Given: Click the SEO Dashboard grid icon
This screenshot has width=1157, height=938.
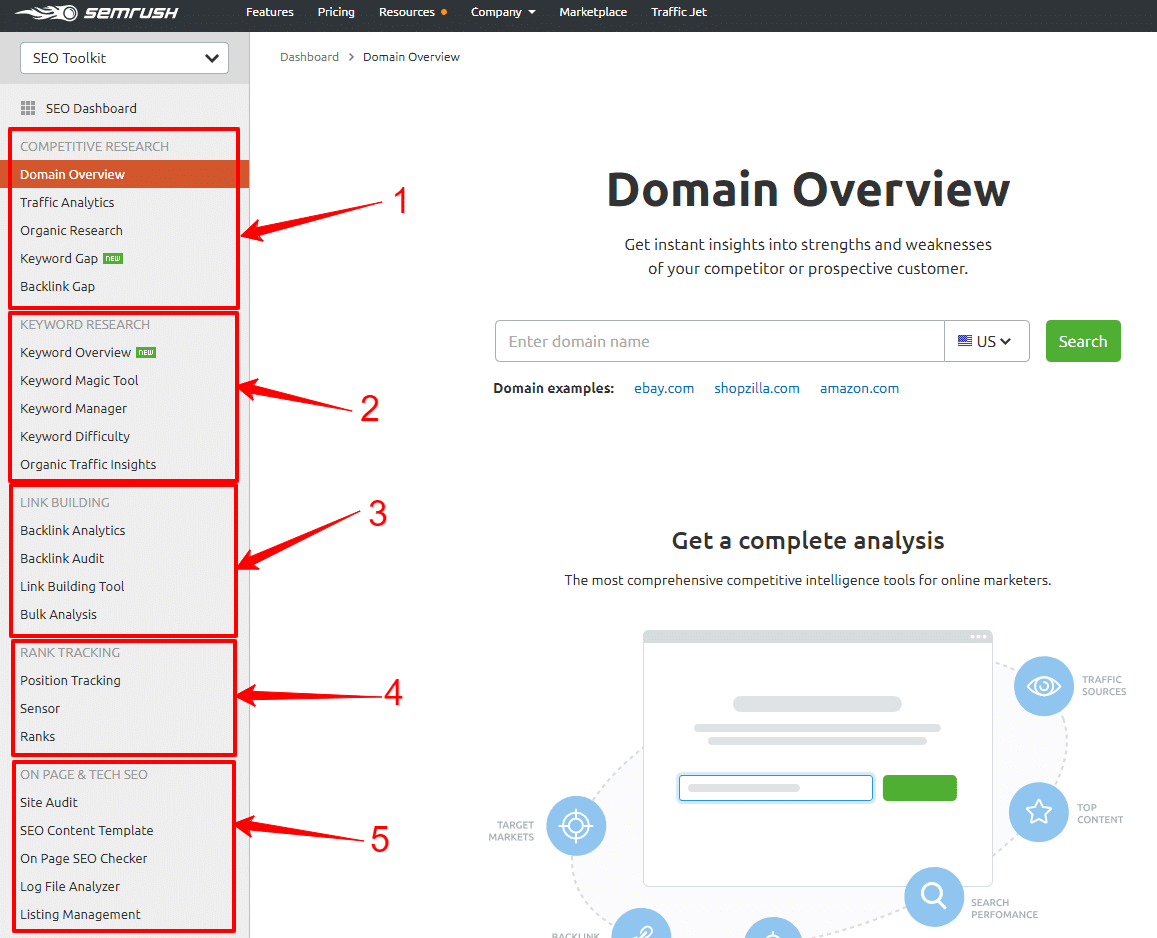Looking at the screenshot, I should tap(28, 108).
